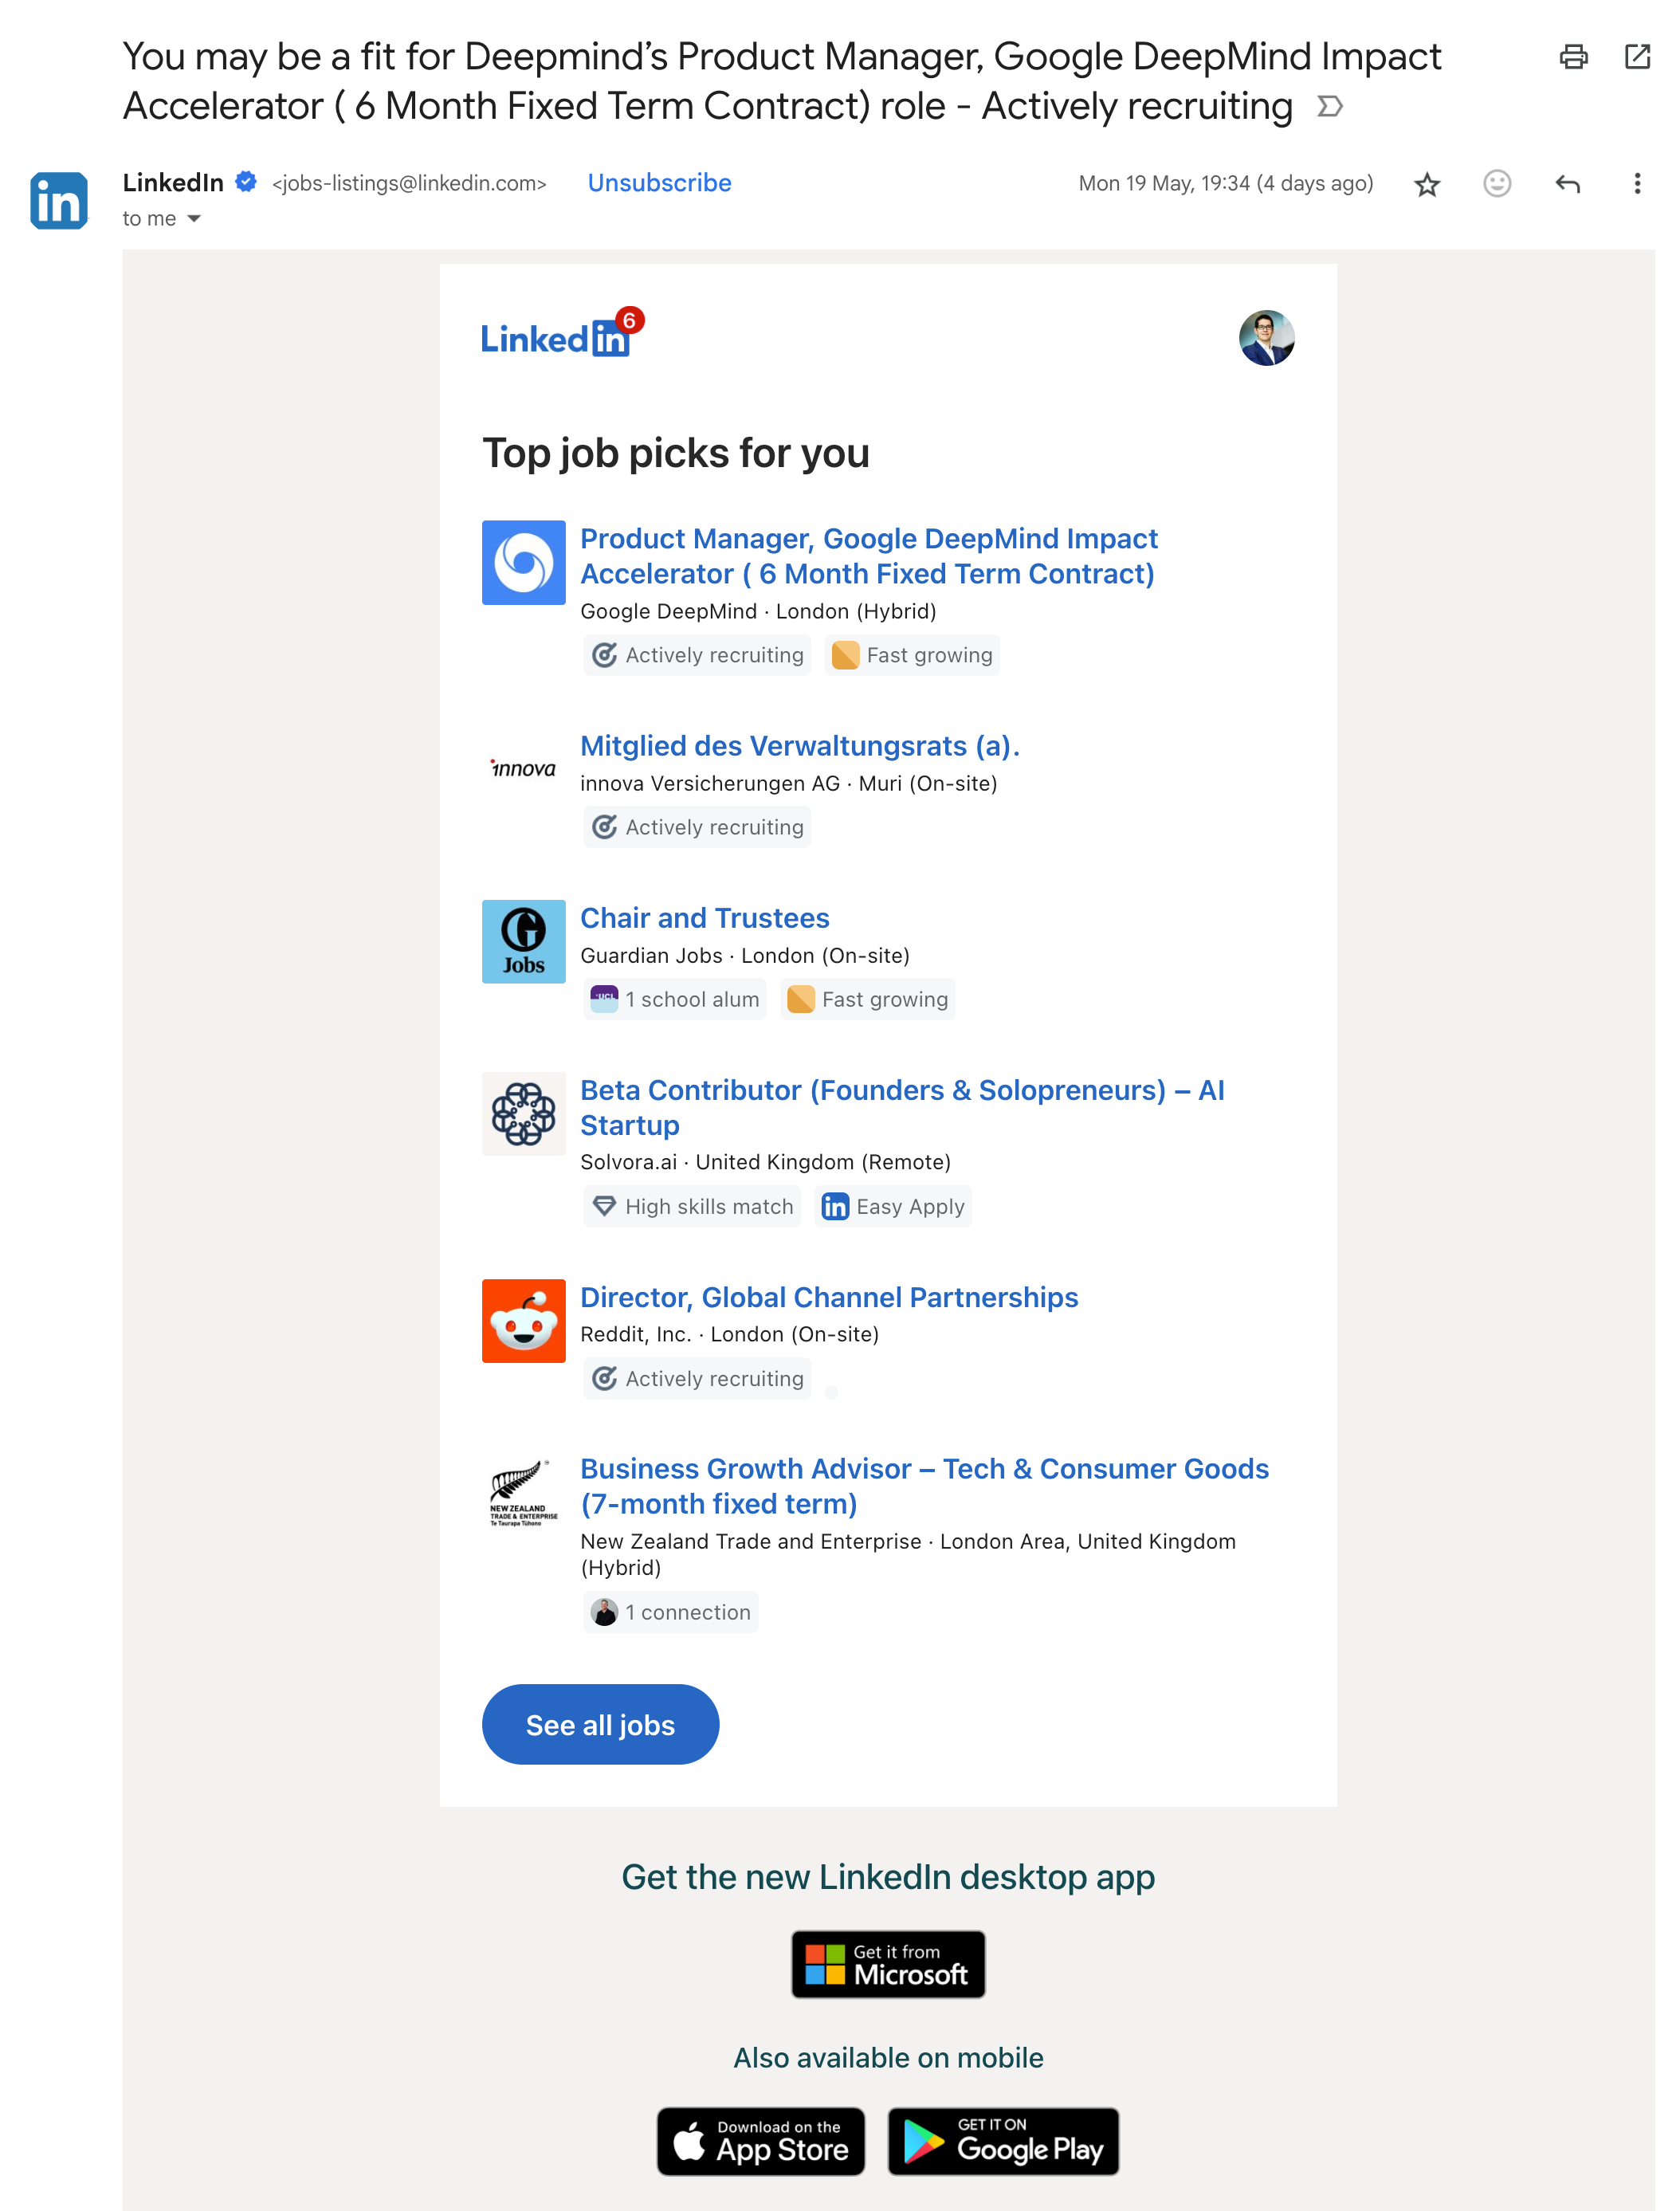Image resolution: width=1680 pixels, height=2211 pixels.
Task: Click the Google DeepMind company logo
Action: coord(523,562)
